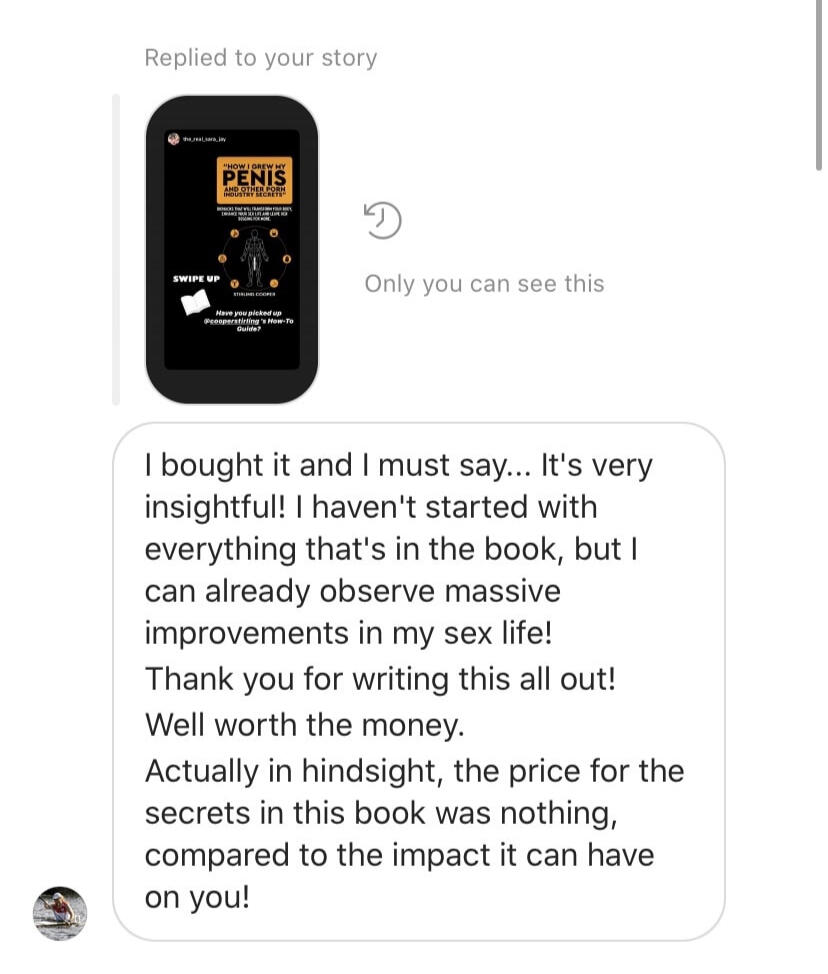Tap the bottom-left orange circle near figure
Viewport: 828px width, 974px height.
pos(235,283)
